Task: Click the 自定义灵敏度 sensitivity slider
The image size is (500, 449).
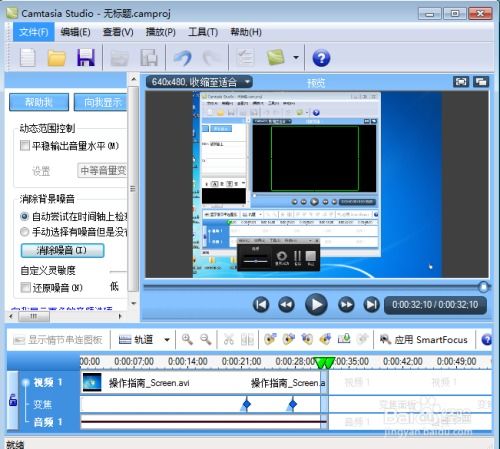Action: 118,272
